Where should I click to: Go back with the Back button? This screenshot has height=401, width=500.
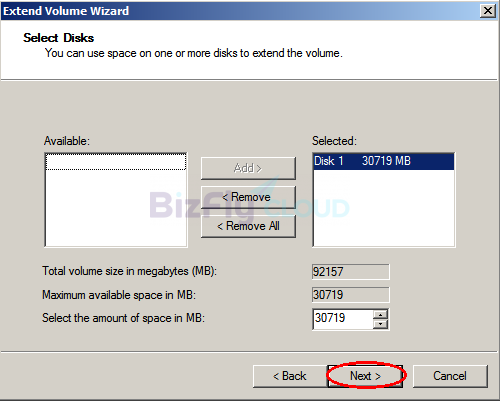pyautogui.click(x=289, y=376)
